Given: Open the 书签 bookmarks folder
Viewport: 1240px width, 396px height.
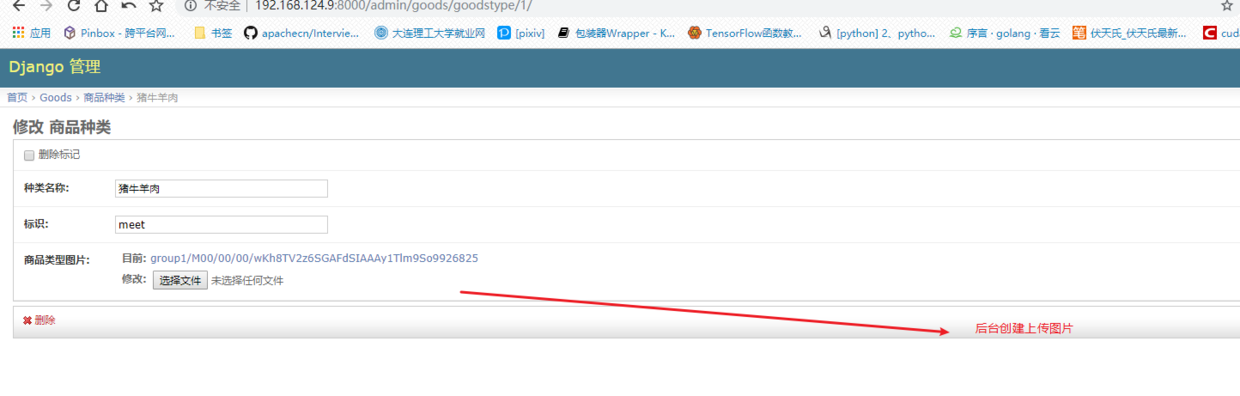Looking at the screenshot, I should point(213,33).
